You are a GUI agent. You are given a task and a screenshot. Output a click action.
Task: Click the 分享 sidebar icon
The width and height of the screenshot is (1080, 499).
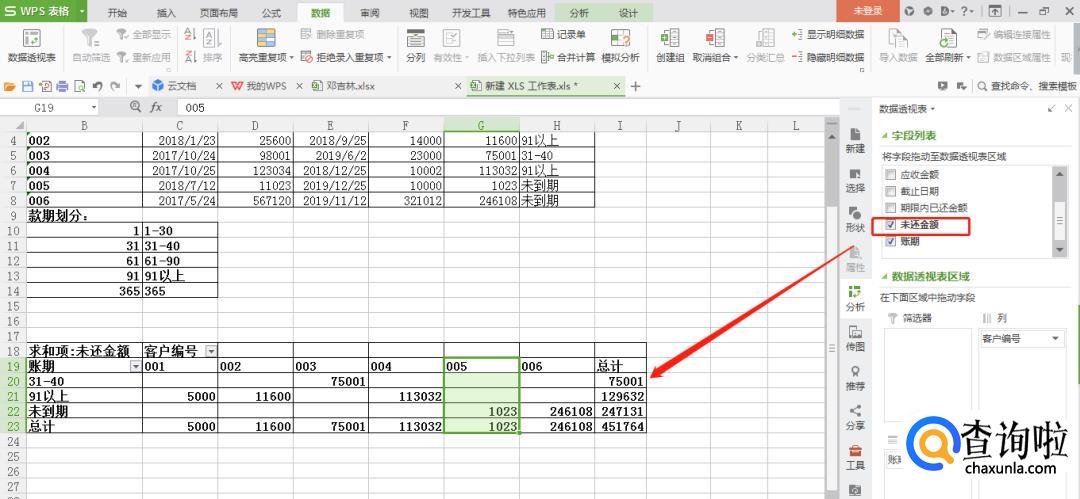pos(855,417)
